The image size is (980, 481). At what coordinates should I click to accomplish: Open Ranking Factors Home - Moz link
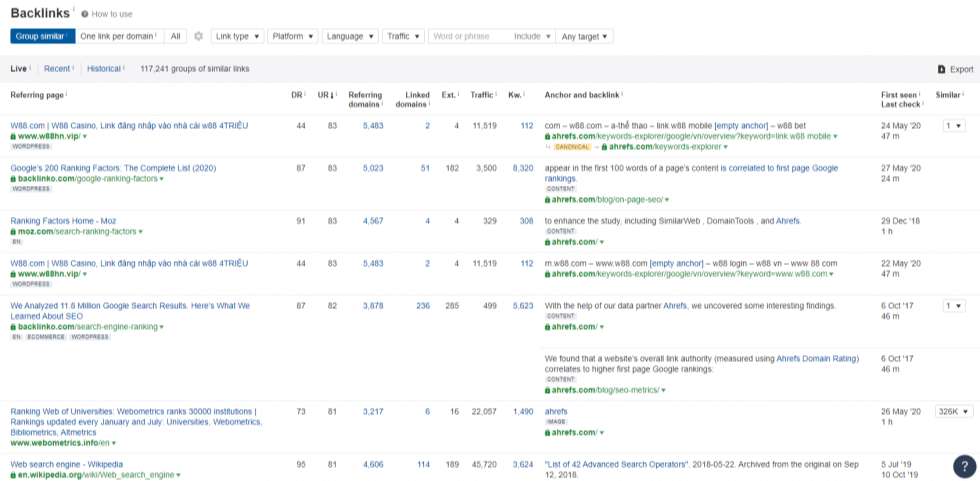[63, 221]
